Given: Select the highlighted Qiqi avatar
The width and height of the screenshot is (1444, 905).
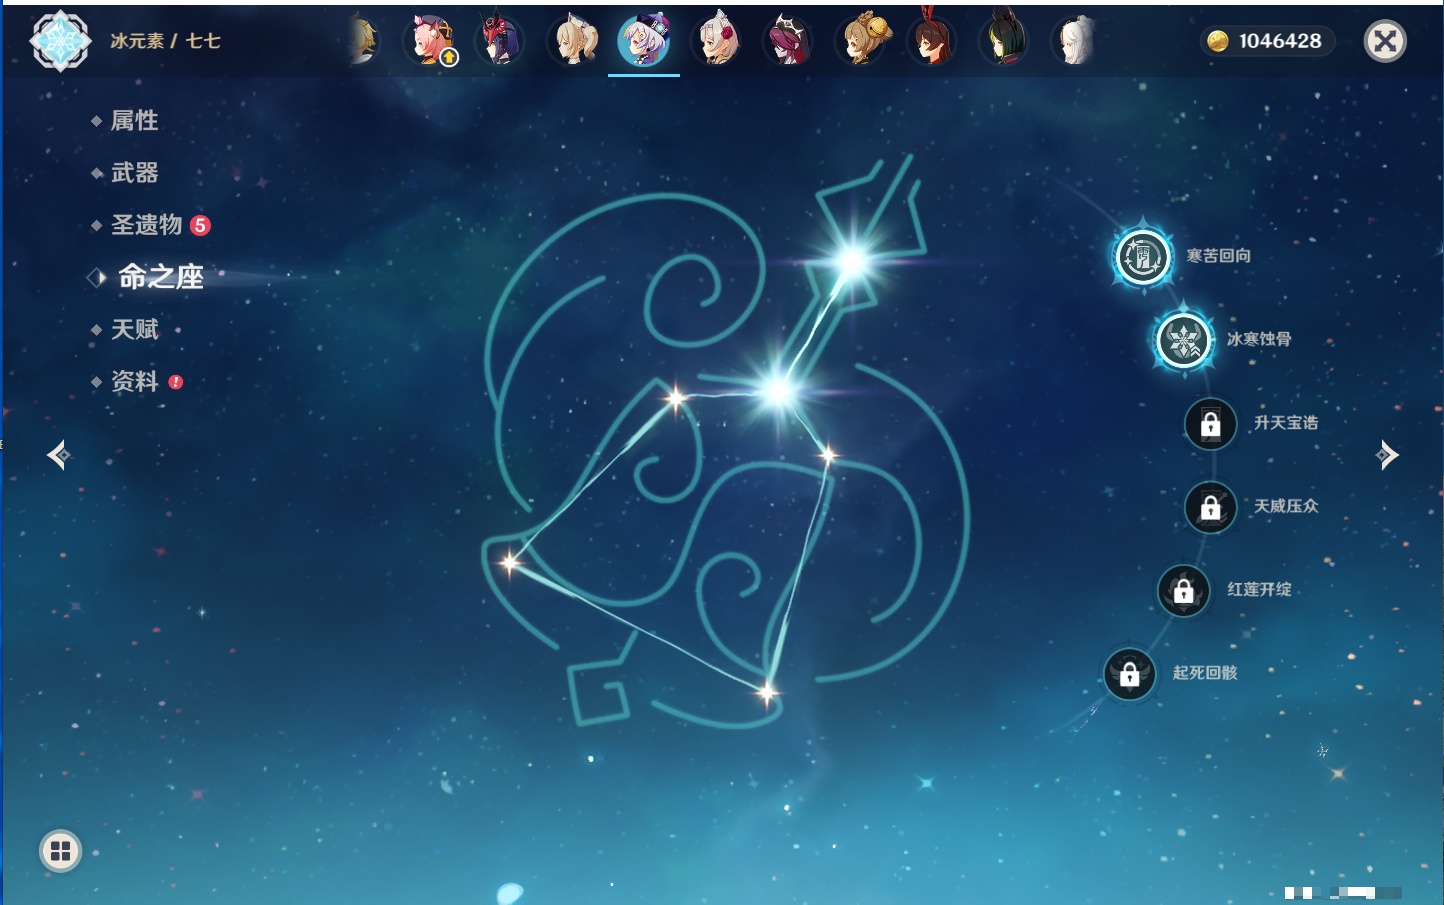Looking at the screenshot, I should click(644, 41).
